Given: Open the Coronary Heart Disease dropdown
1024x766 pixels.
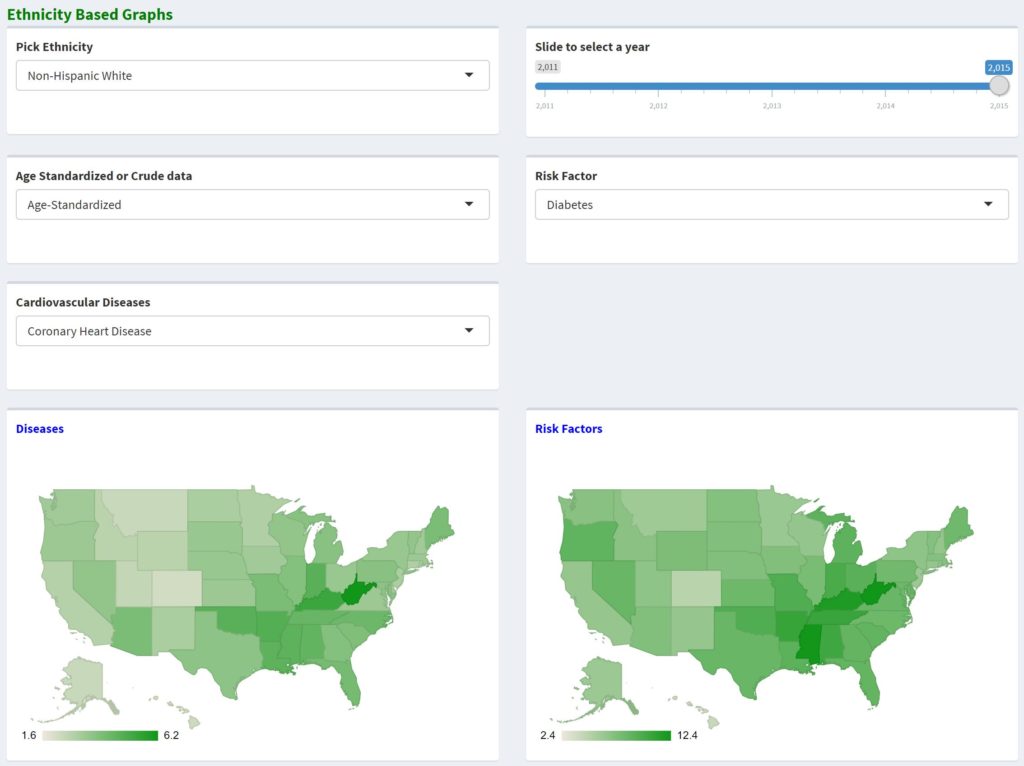Looking at the screenshot, I should 252,331.
